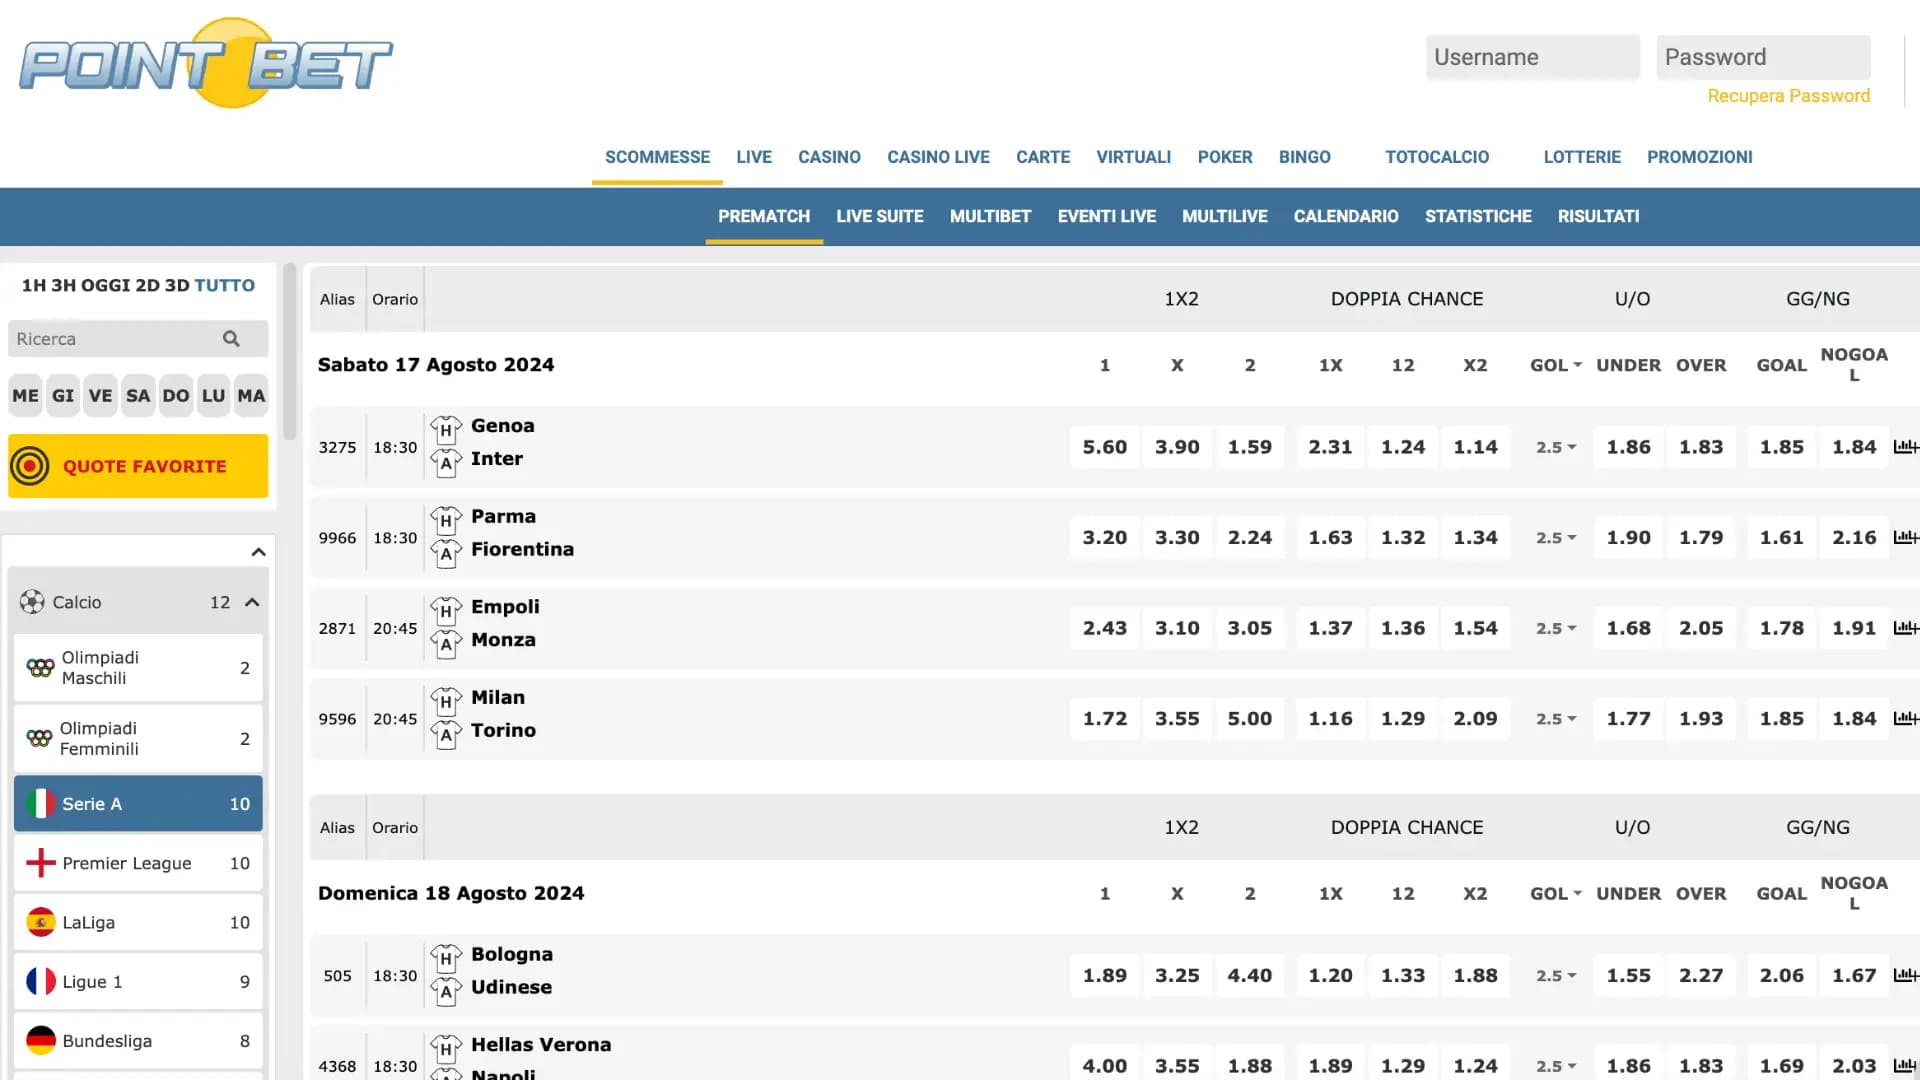The image size is (1920, 1080).
Task: Collapse the Calcio category list
Action: 252,602
